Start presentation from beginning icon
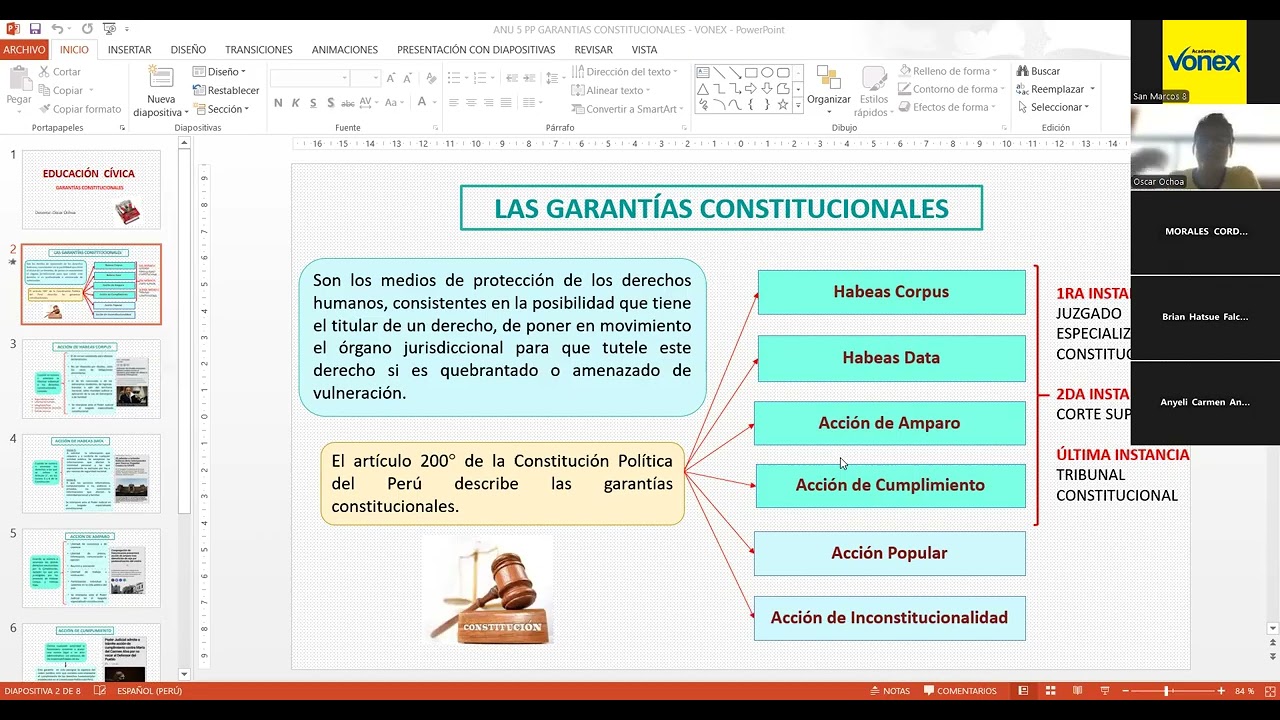 click(108, 29)
